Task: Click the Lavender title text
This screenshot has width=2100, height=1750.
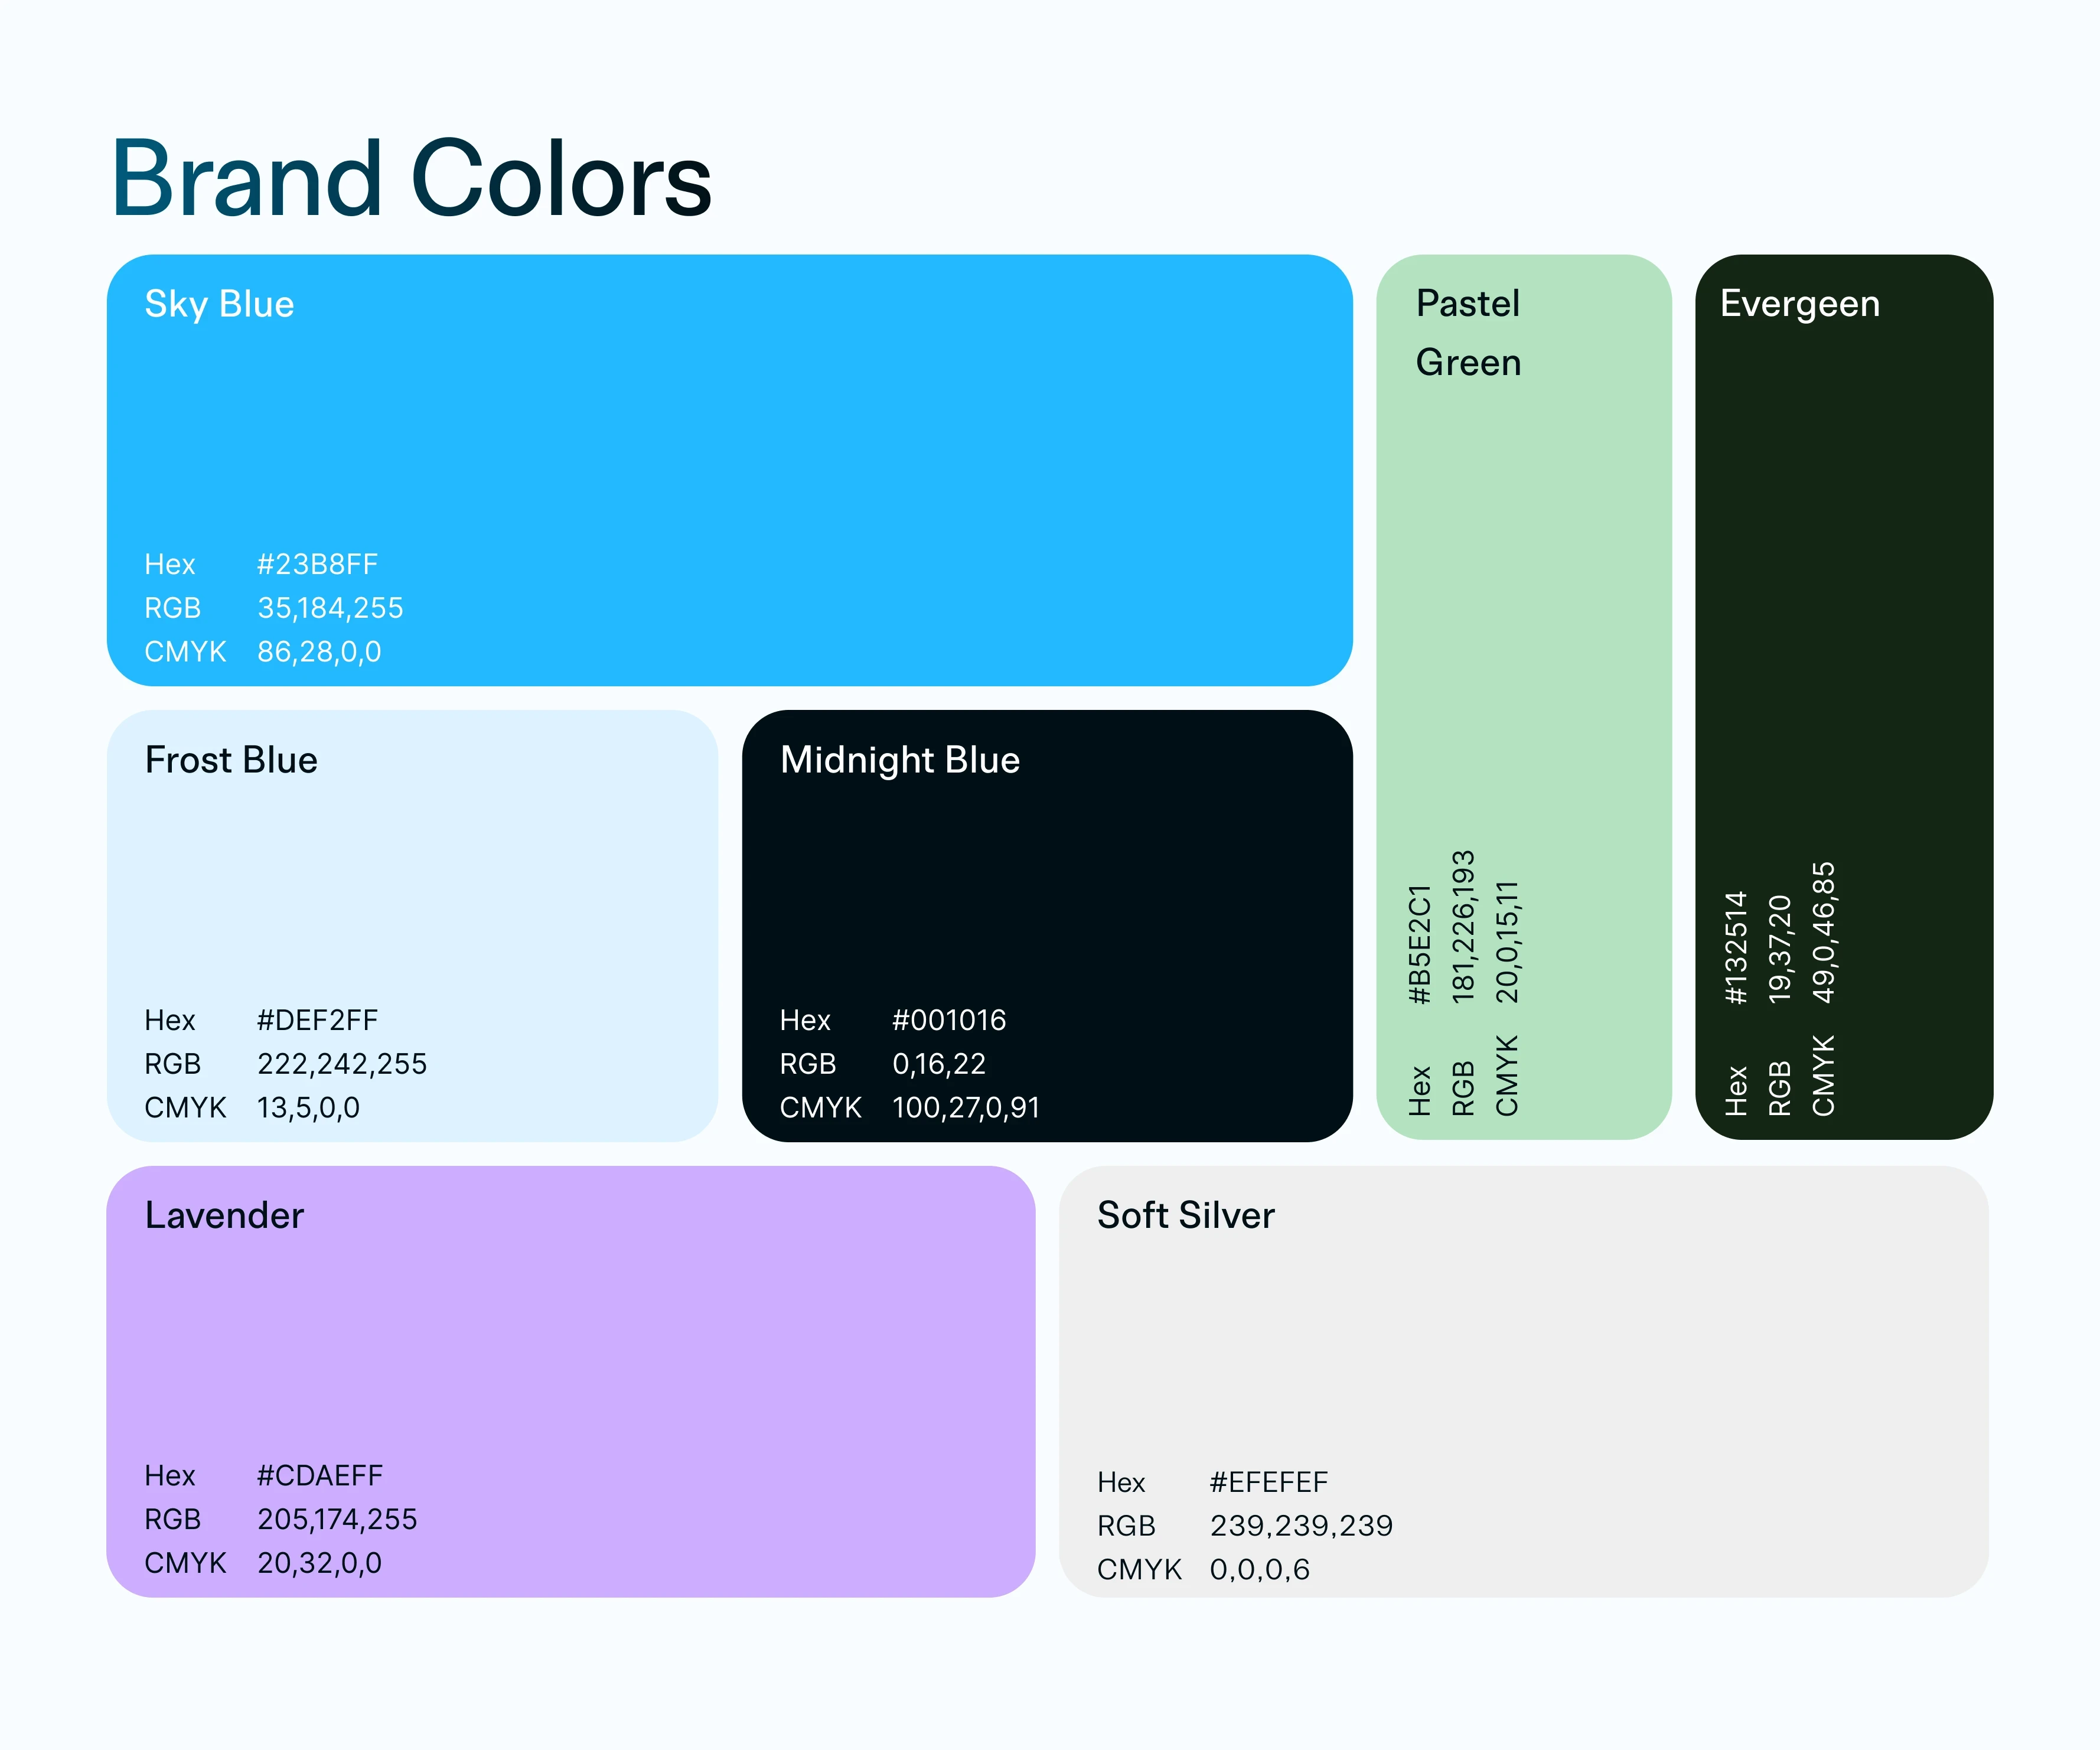Action: pos(224,1215)
